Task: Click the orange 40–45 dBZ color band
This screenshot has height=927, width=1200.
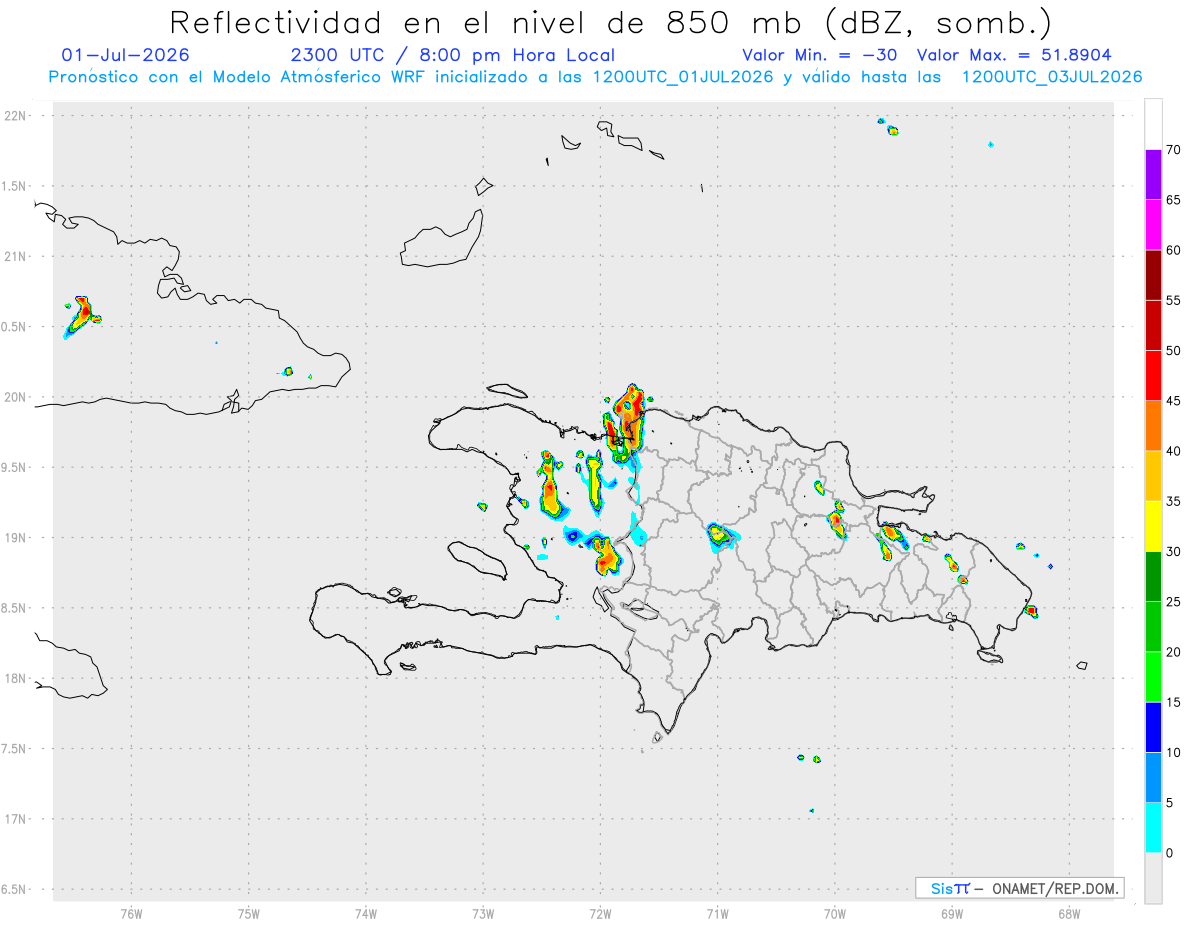Action: point(1153,426)
